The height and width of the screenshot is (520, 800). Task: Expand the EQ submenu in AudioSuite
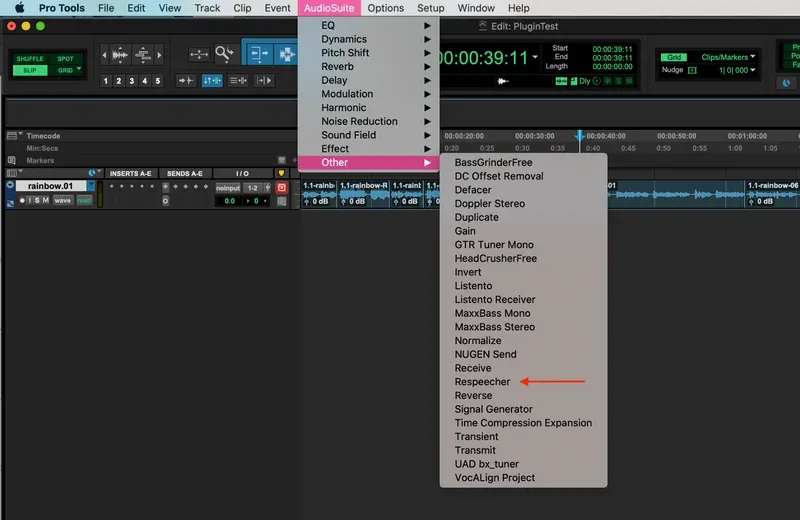[368, 26]
